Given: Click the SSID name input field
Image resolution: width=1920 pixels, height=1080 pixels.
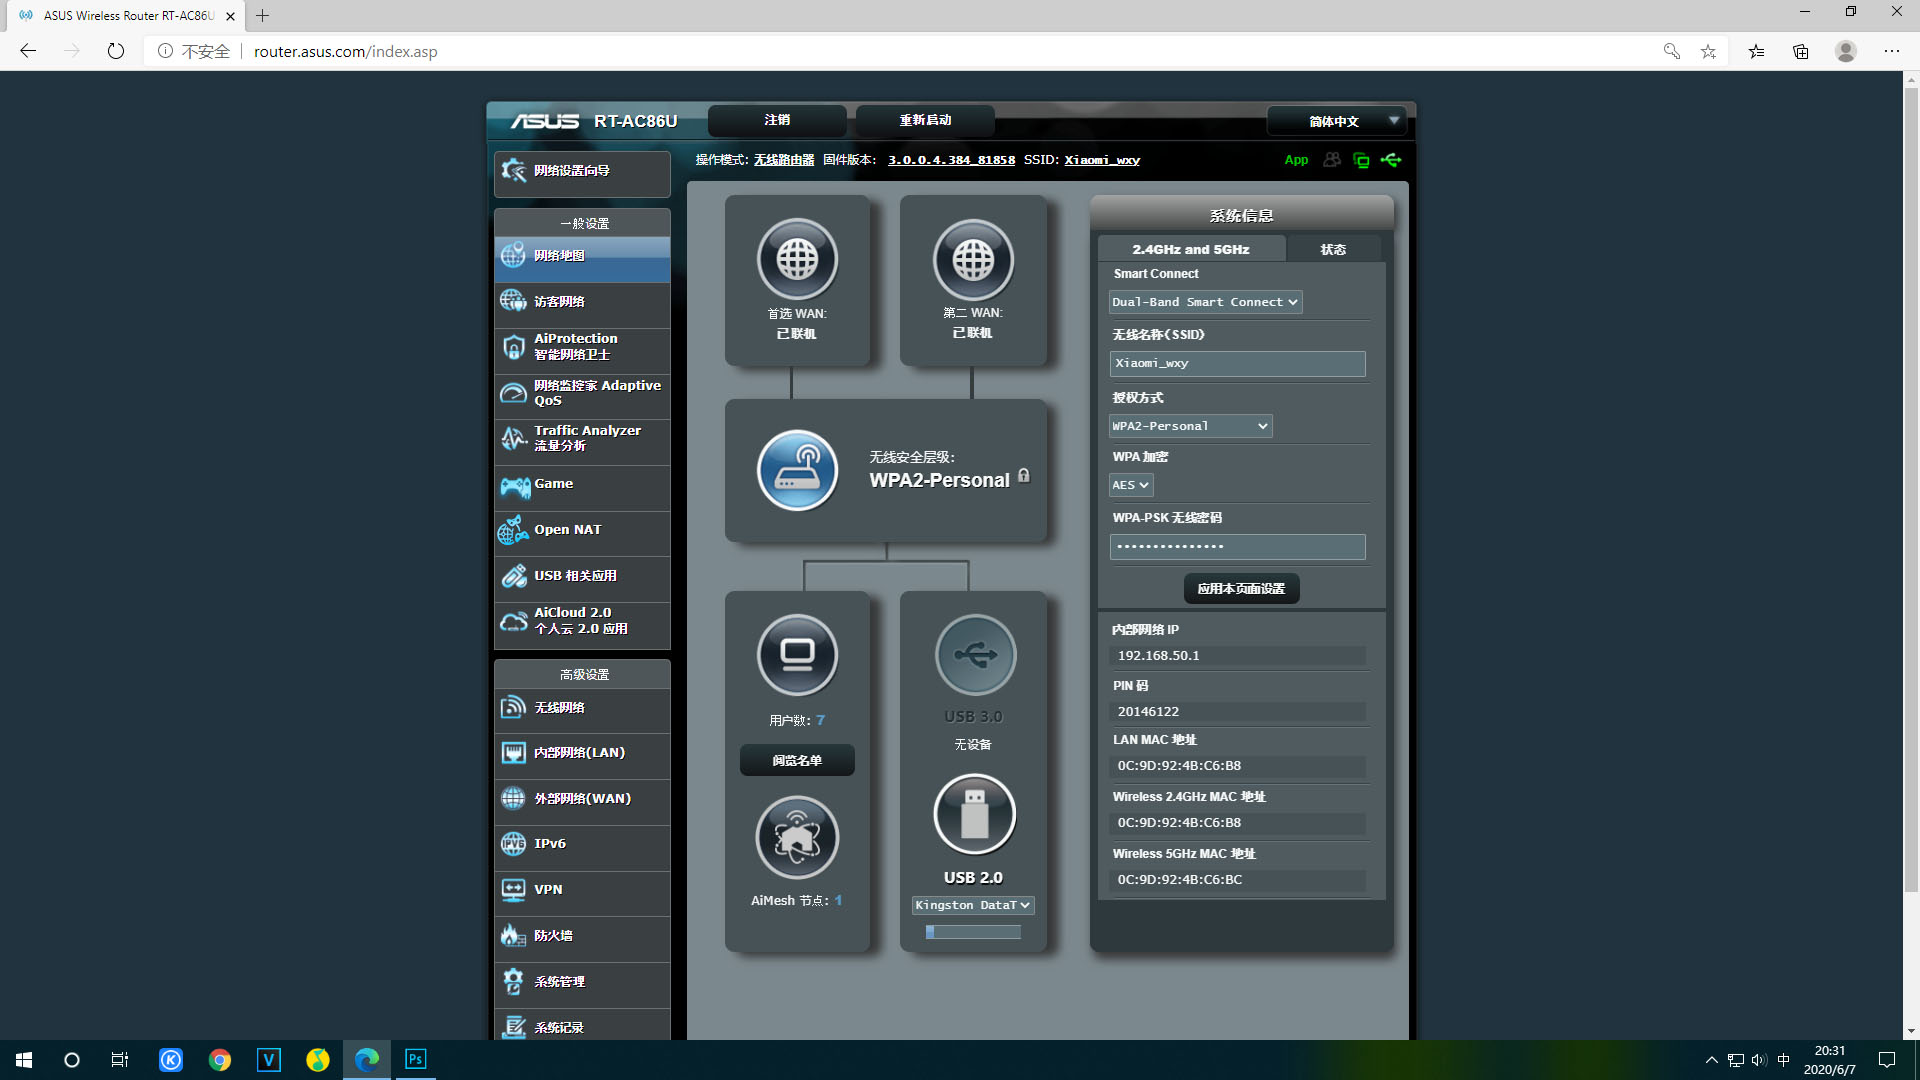Looking at the screenshot, I should tap(1237, 364).
